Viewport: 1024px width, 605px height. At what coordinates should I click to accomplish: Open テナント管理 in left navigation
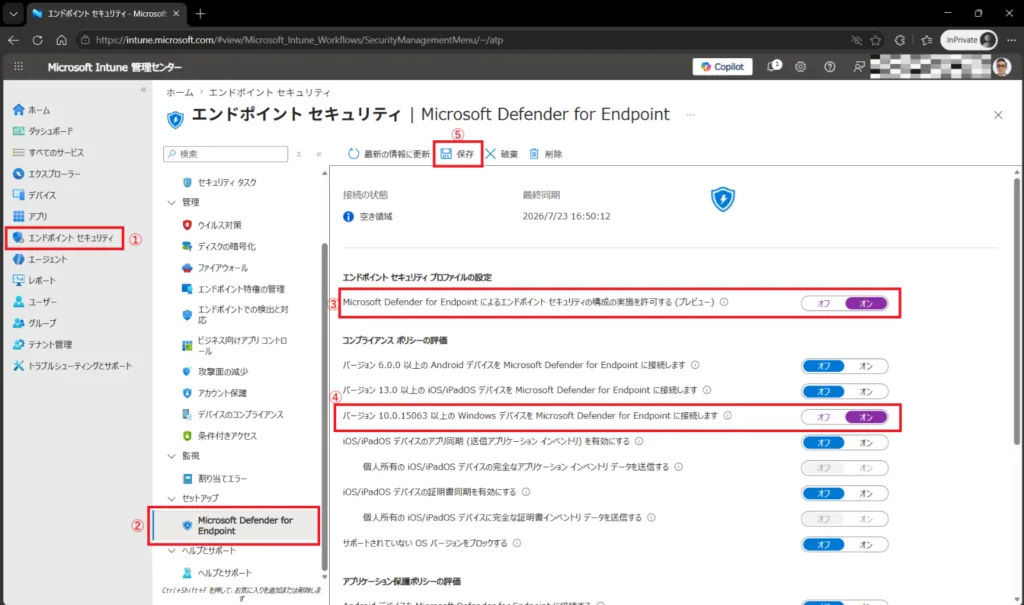(42, 344)
